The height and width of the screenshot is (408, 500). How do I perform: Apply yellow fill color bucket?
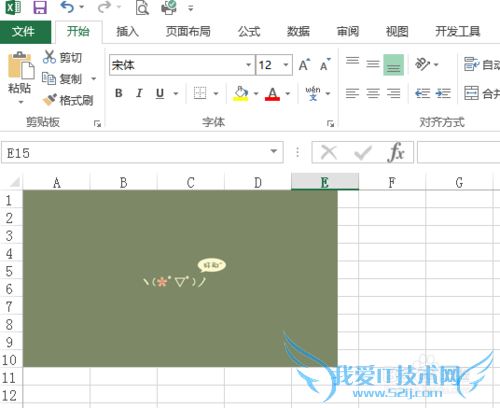(x=241, y=93)
